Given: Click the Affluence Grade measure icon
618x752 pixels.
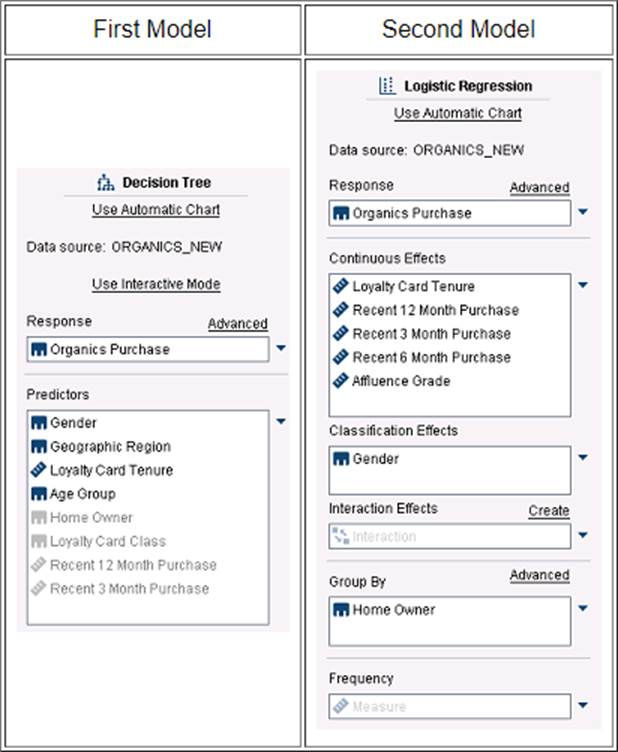Looking at the screenshot, I should click(340, 381).
